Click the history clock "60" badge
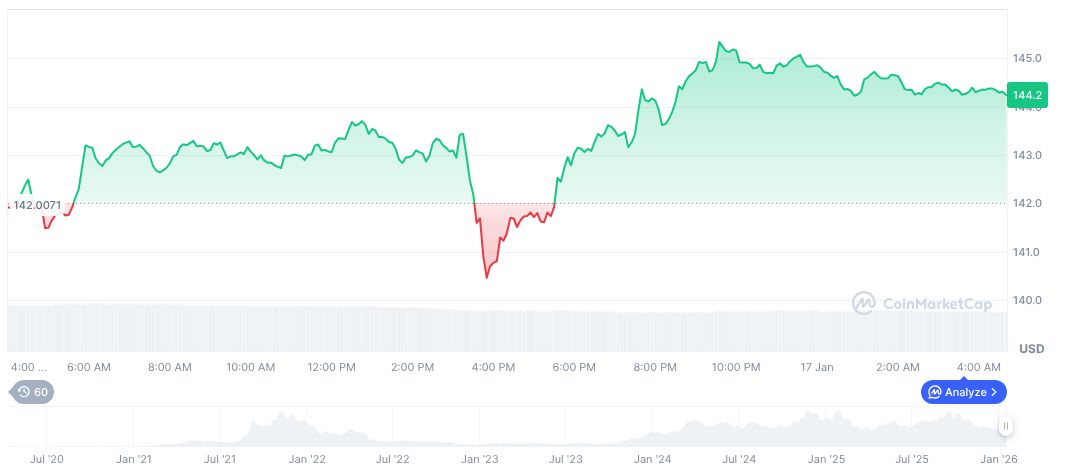 (33, 392)
